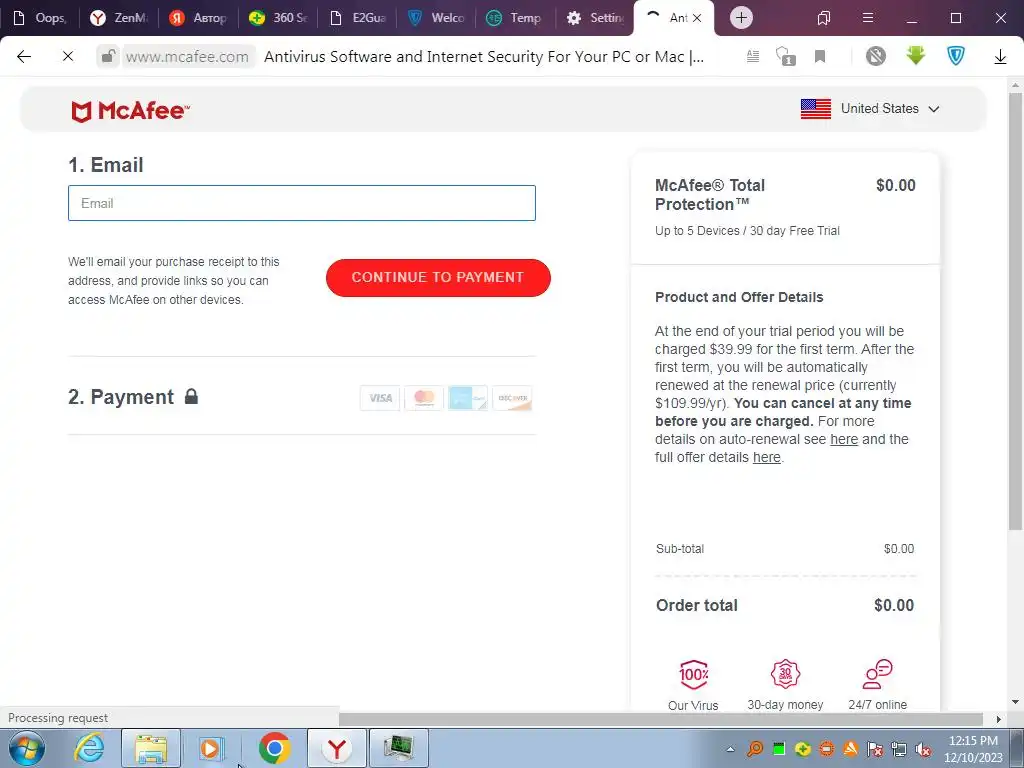Image resolution: width=1024 pixels, height=768 pixels.
Task: Click the 30-day money back badge icon
Action: 785,674
